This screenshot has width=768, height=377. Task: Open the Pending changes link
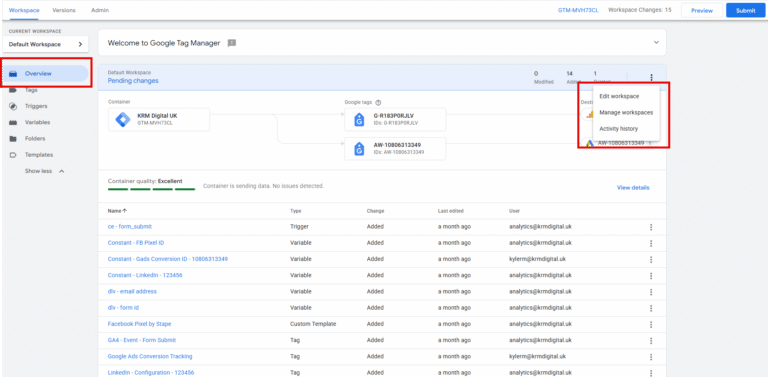133,81
